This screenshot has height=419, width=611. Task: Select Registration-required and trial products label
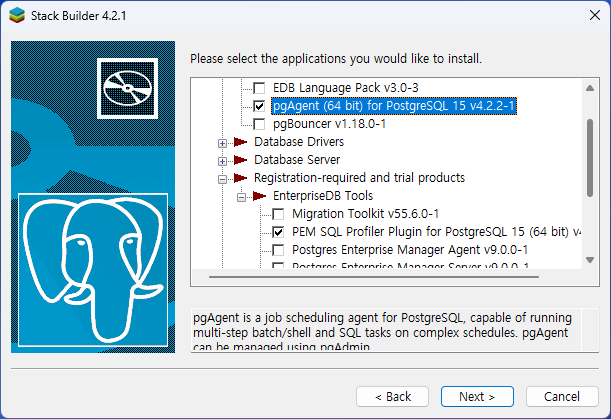359,178
